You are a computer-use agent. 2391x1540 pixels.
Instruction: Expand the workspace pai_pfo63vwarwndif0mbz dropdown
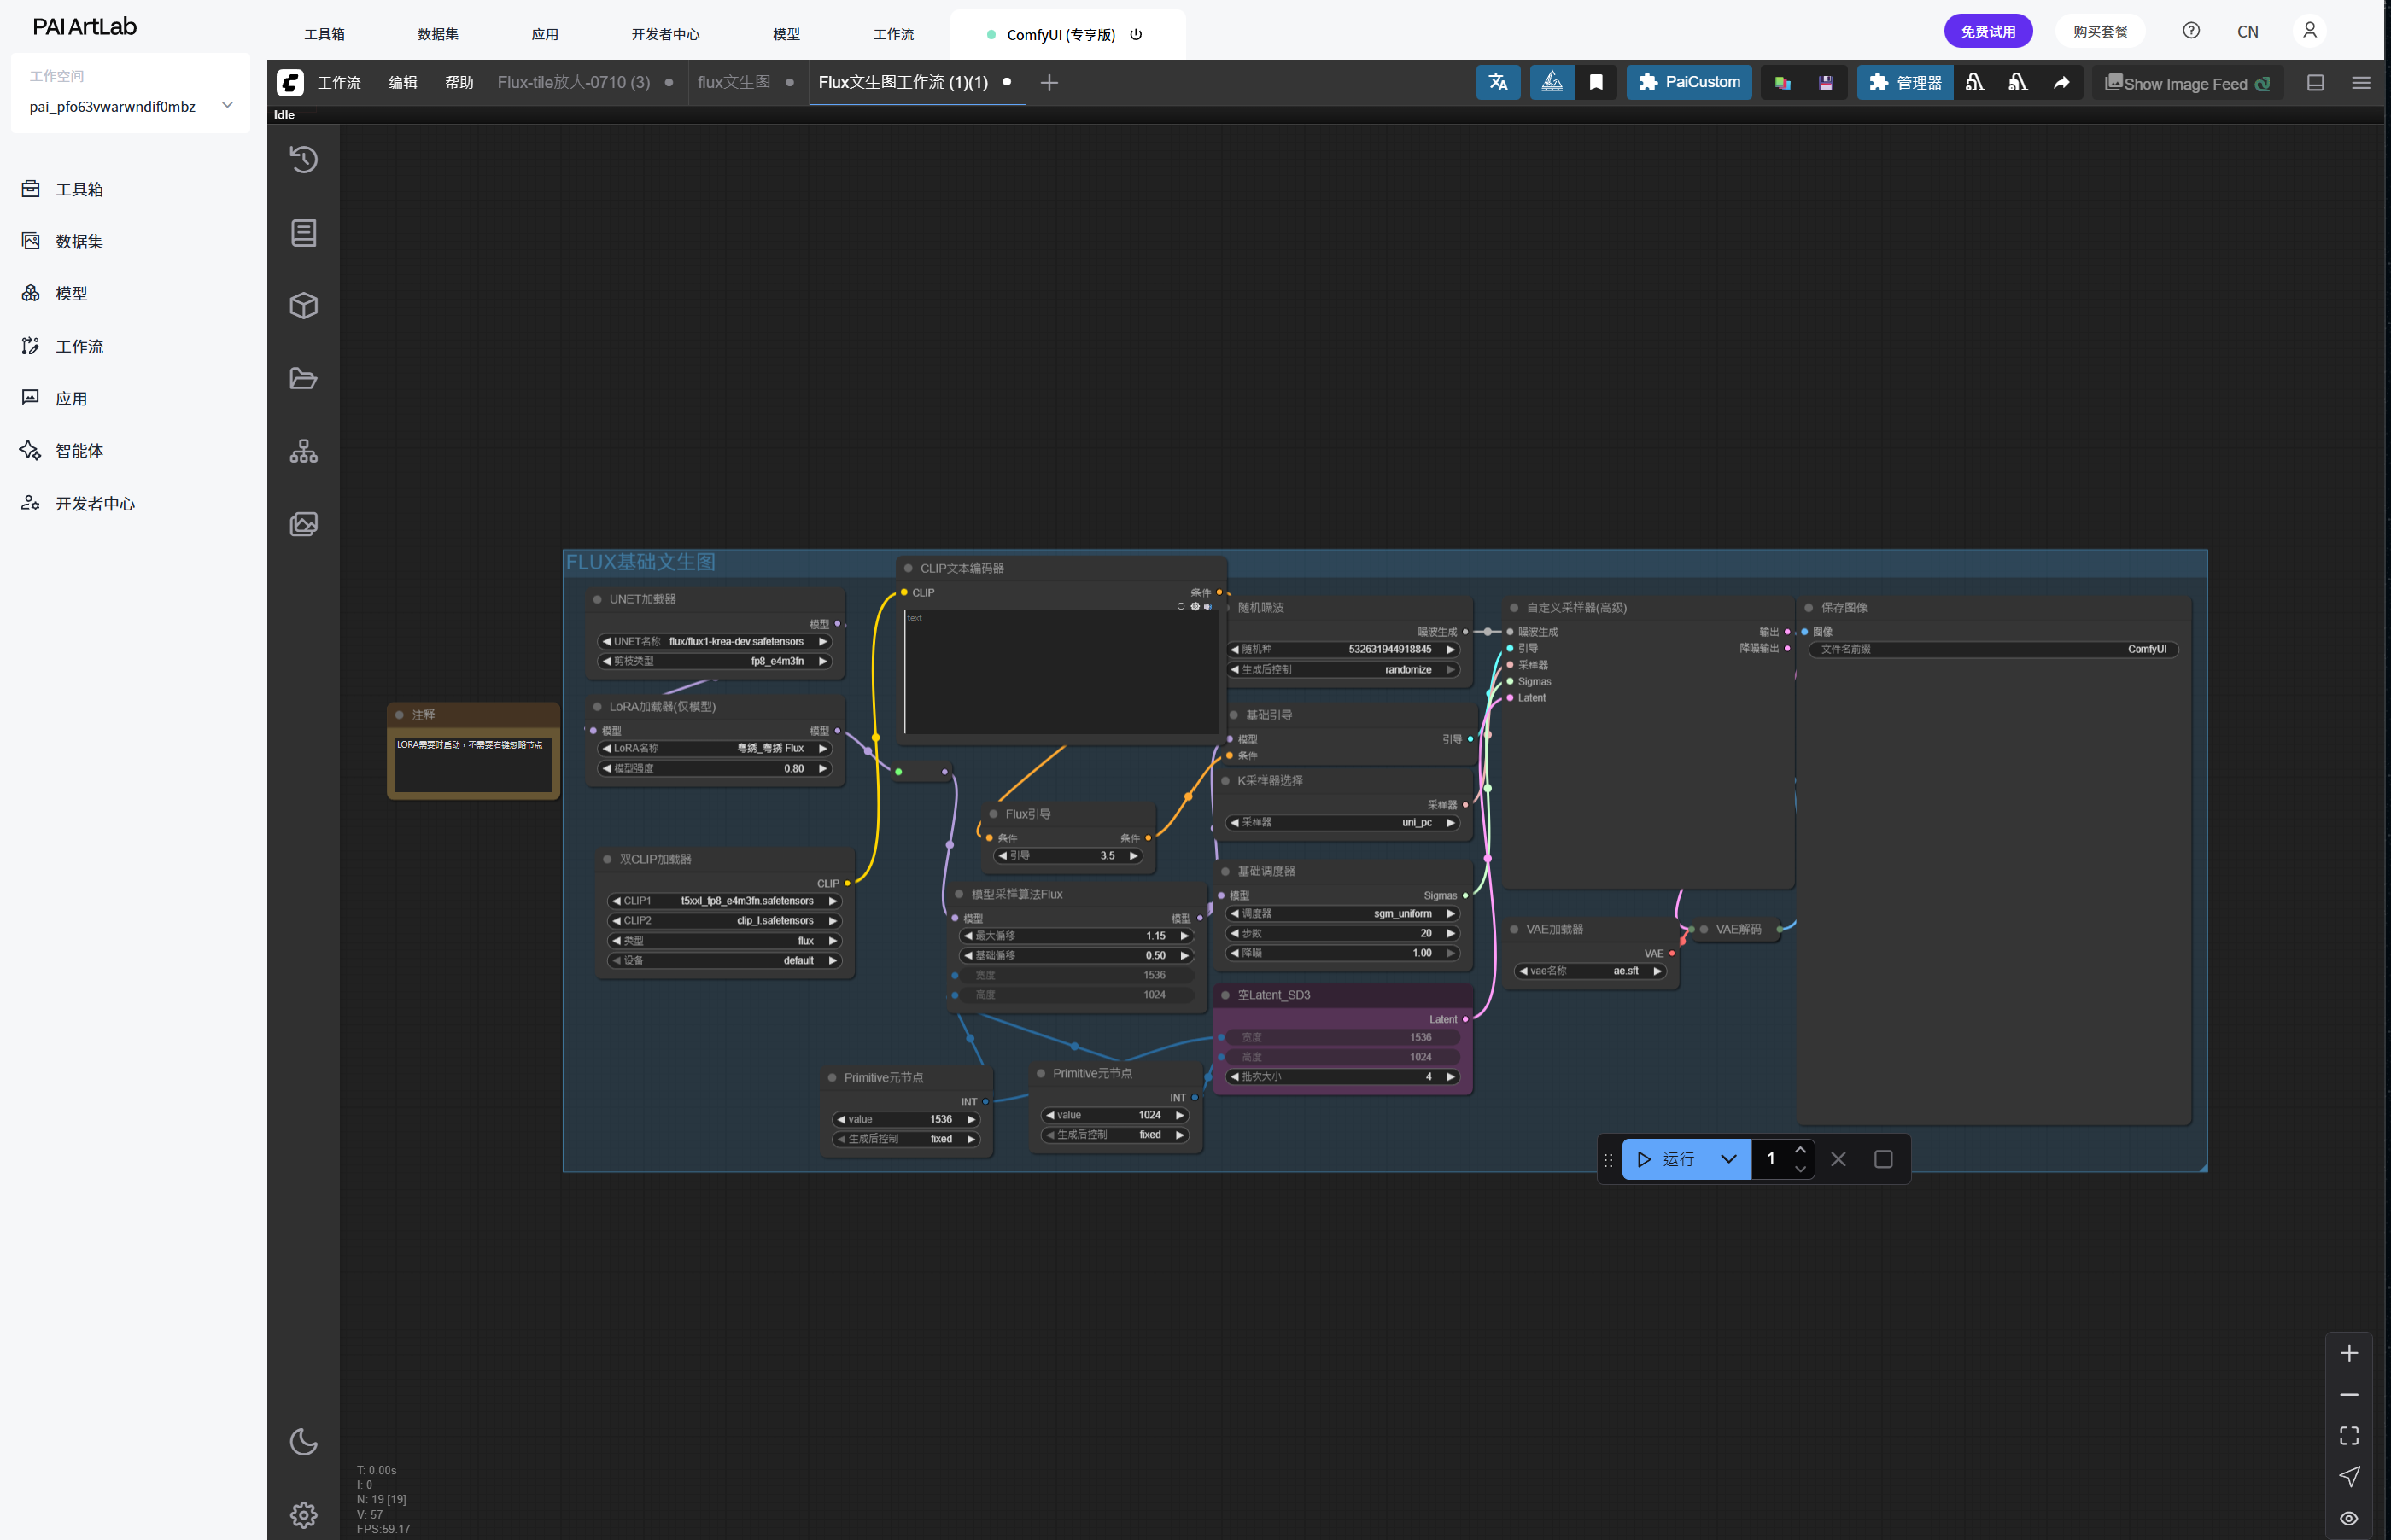[227, 106]
